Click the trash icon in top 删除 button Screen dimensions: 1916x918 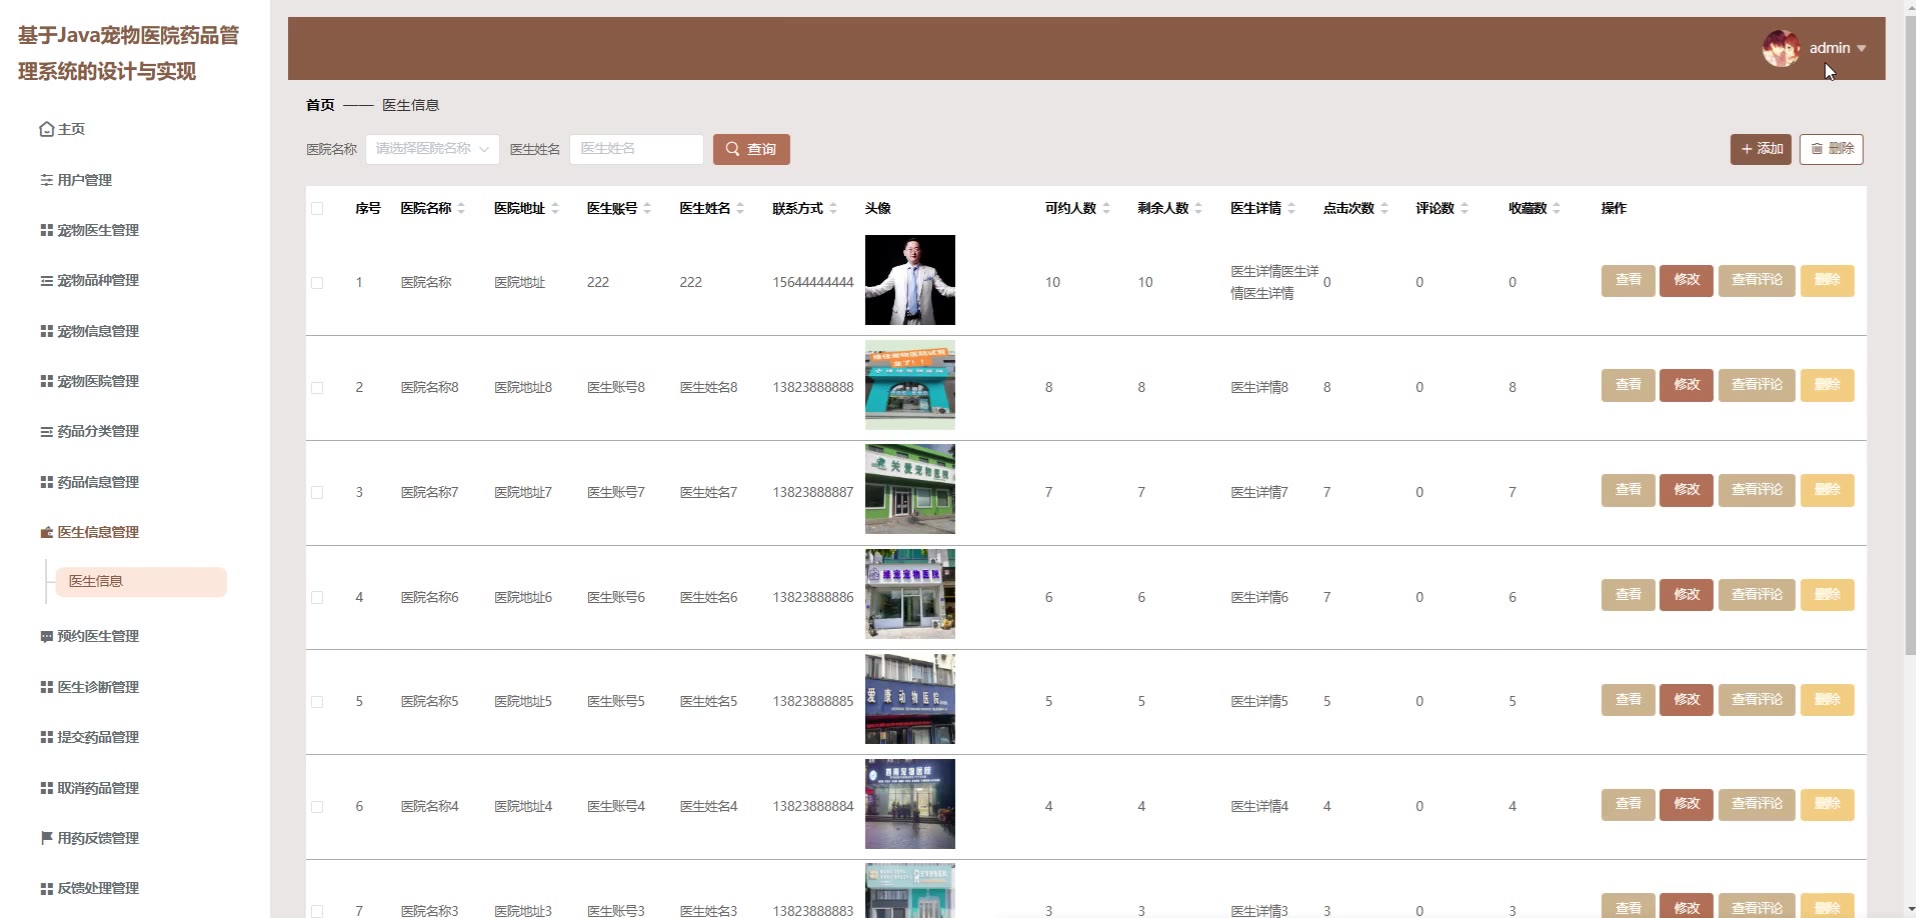pos(1817,149)
